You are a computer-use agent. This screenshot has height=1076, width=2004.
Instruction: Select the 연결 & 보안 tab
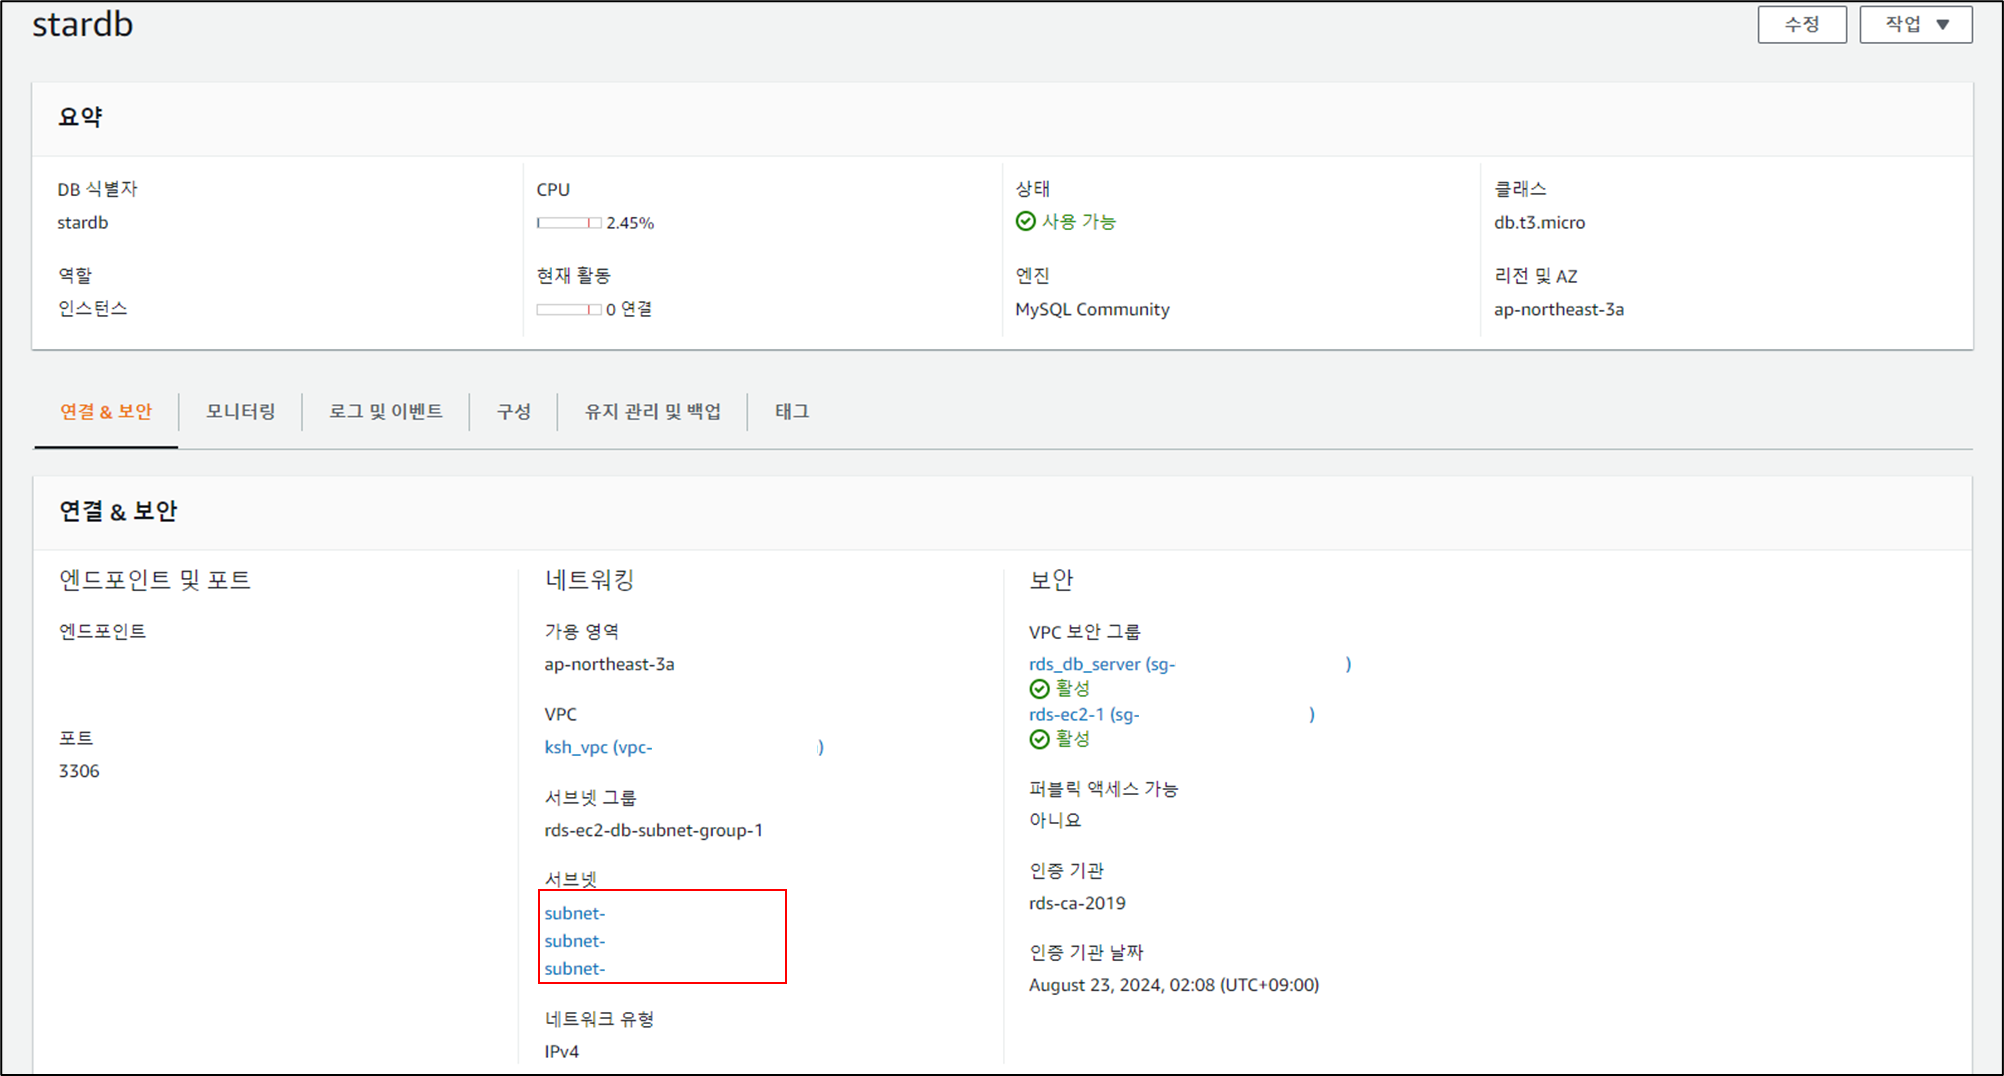pos(106,411)
